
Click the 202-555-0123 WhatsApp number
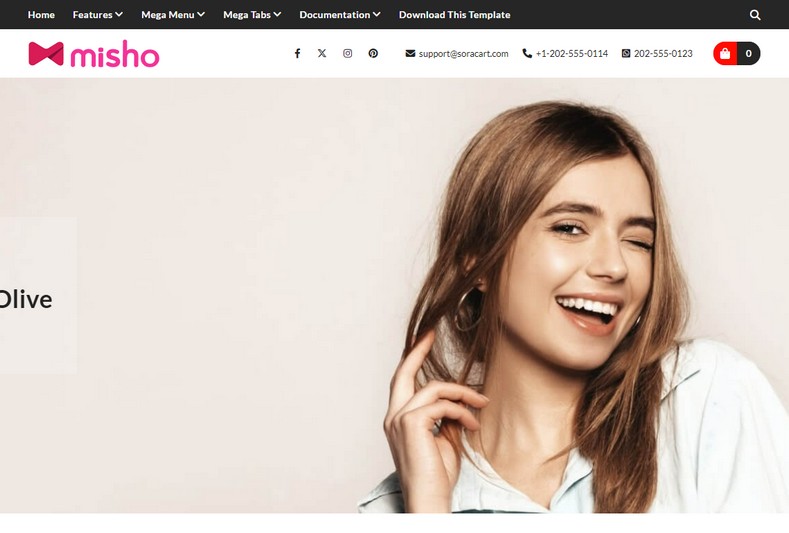point(663,53)
